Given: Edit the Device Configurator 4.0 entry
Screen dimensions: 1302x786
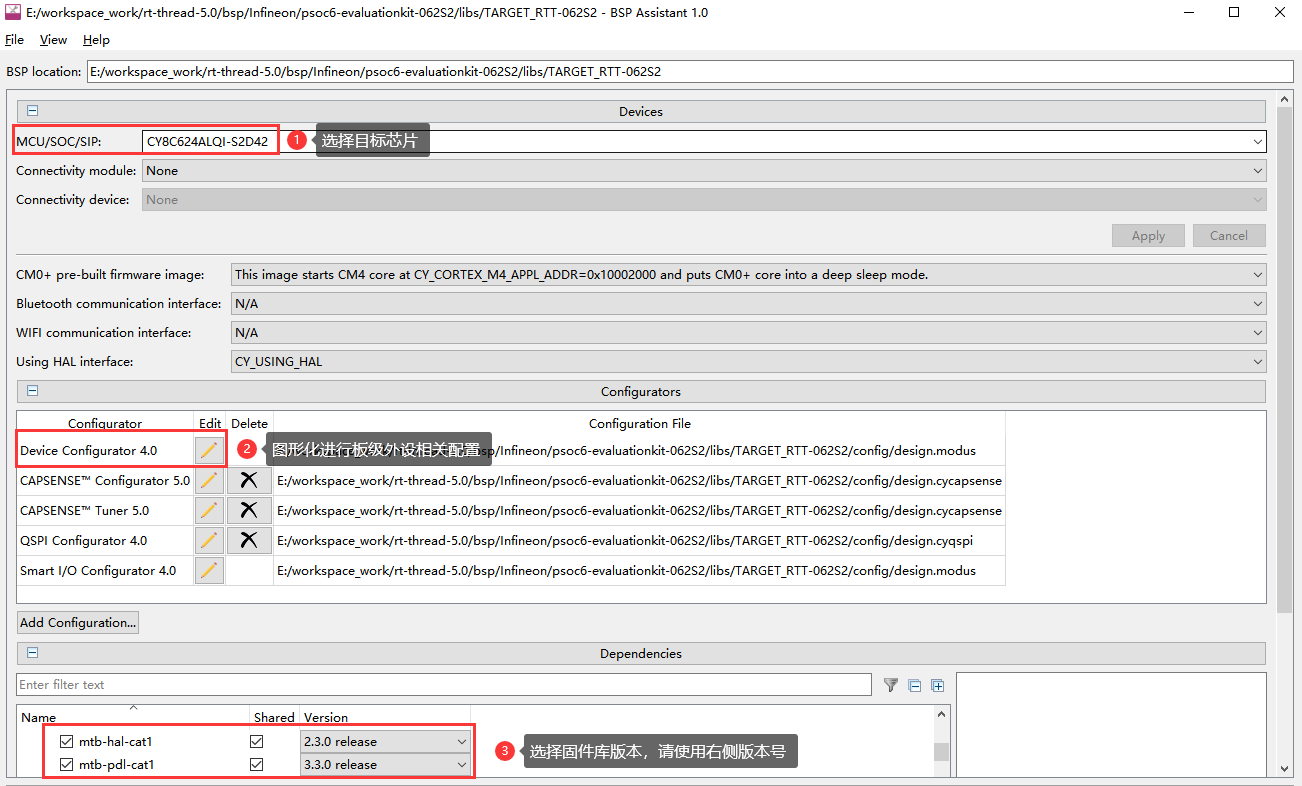Looking at the screenshot, I should pos(208,450).
